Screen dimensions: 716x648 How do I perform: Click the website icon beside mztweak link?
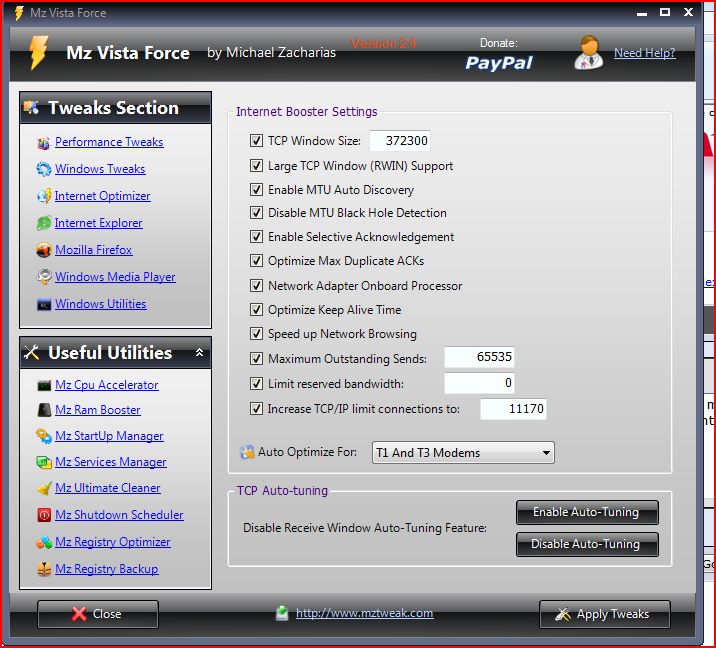[x=282, y=613]
